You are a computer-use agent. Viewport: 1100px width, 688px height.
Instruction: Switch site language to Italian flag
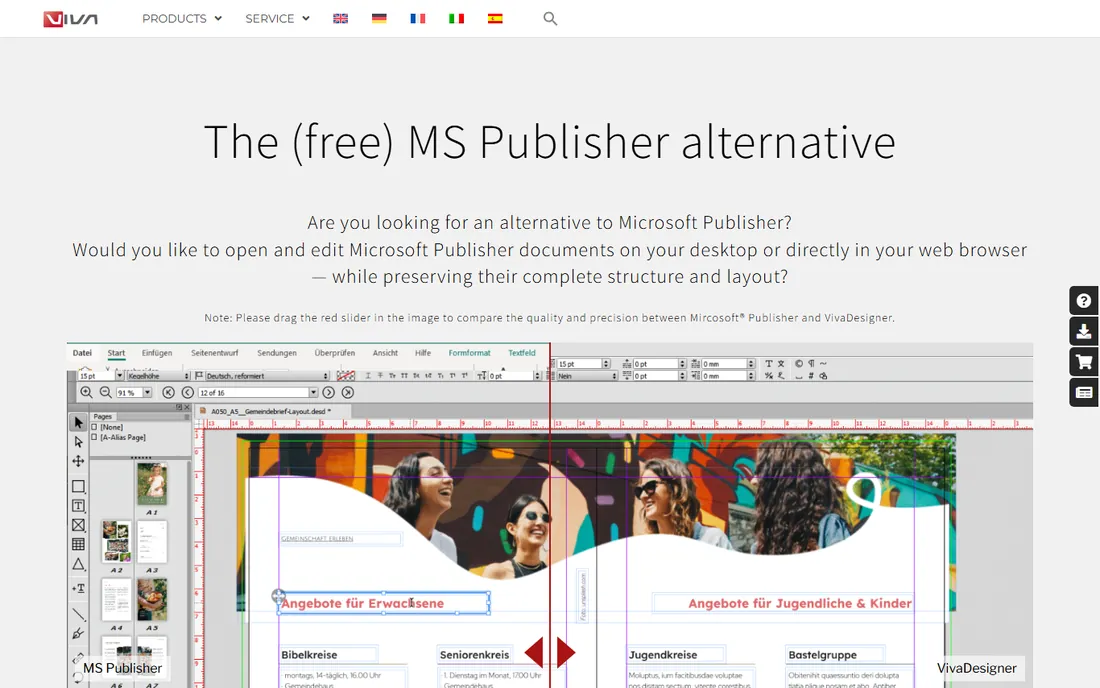[x=456, y=19]
